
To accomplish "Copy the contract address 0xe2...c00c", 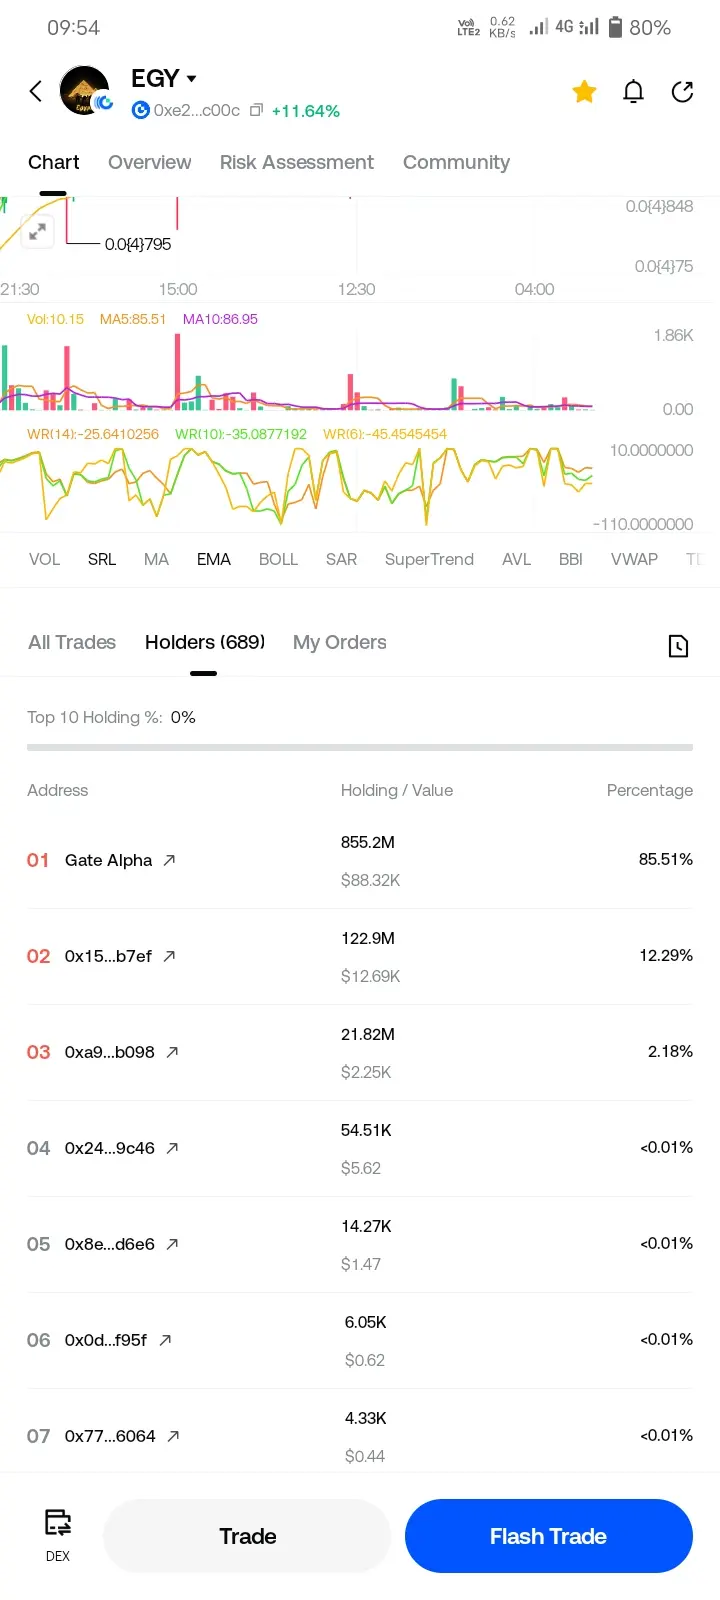I will (x=256, y=110).
